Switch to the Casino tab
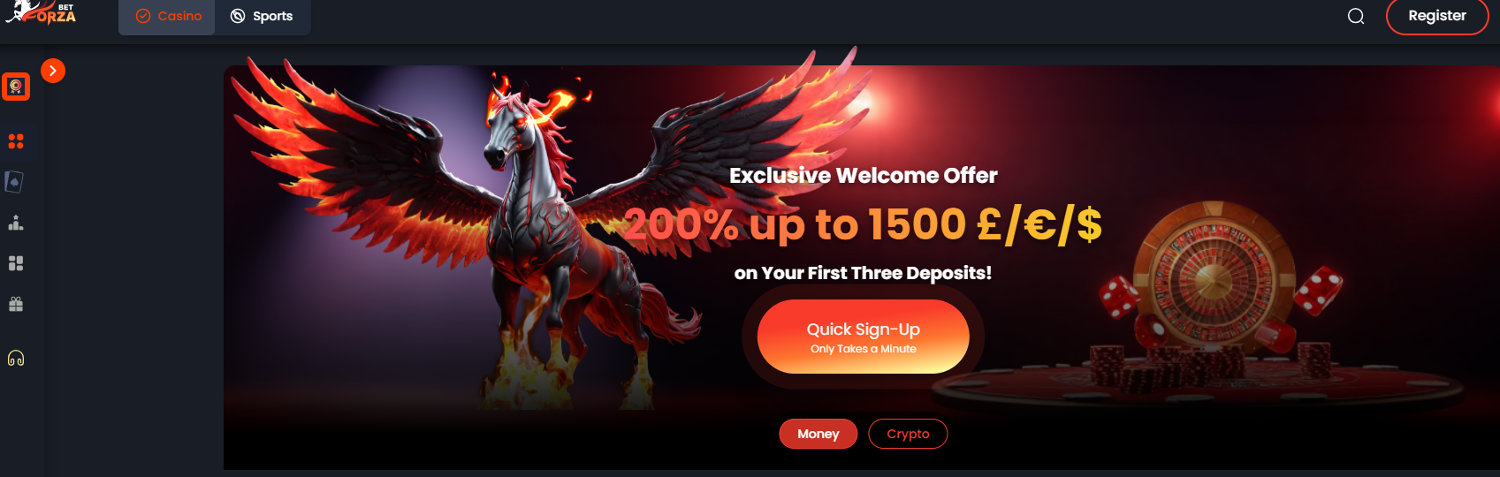 click(167, 17)
